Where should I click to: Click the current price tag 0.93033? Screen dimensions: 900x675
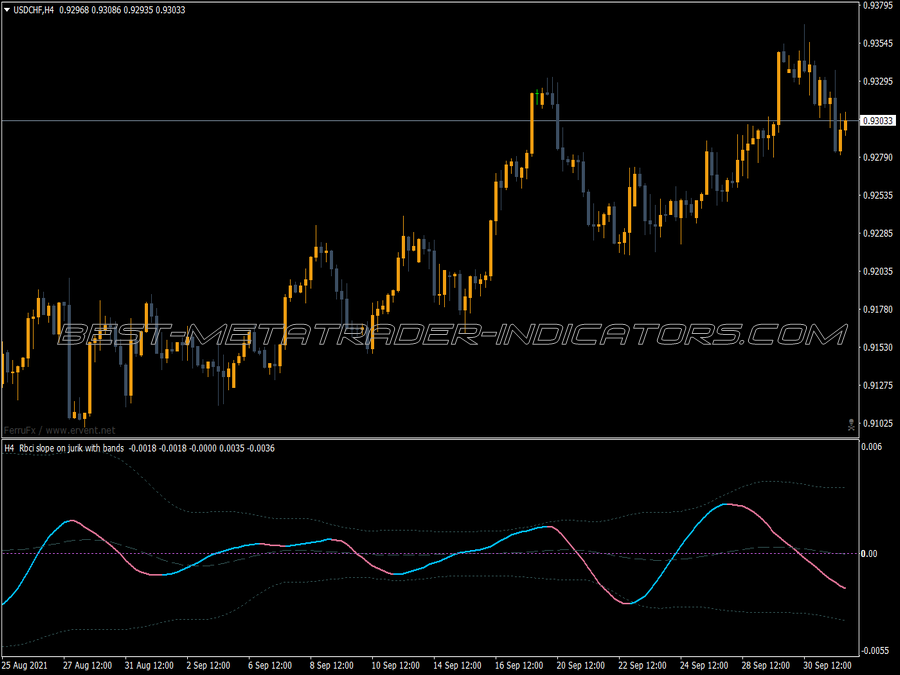click(x=878, y=121)
